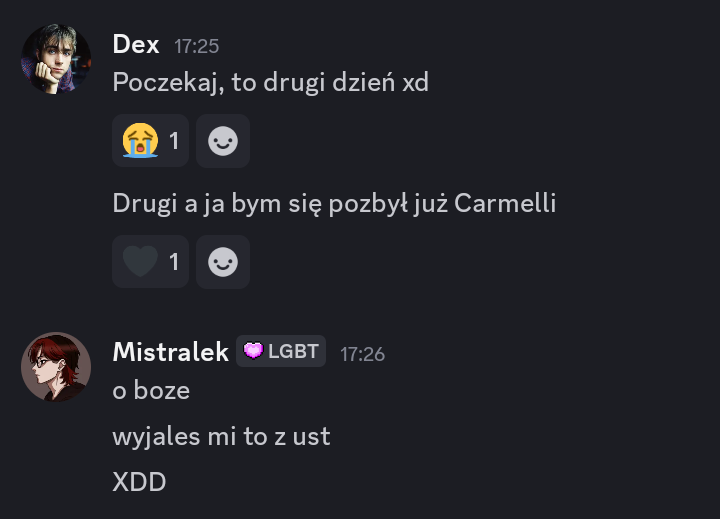Select the 'XDD' message
This screenshot has height=519, width=720.
pos(139,482)
